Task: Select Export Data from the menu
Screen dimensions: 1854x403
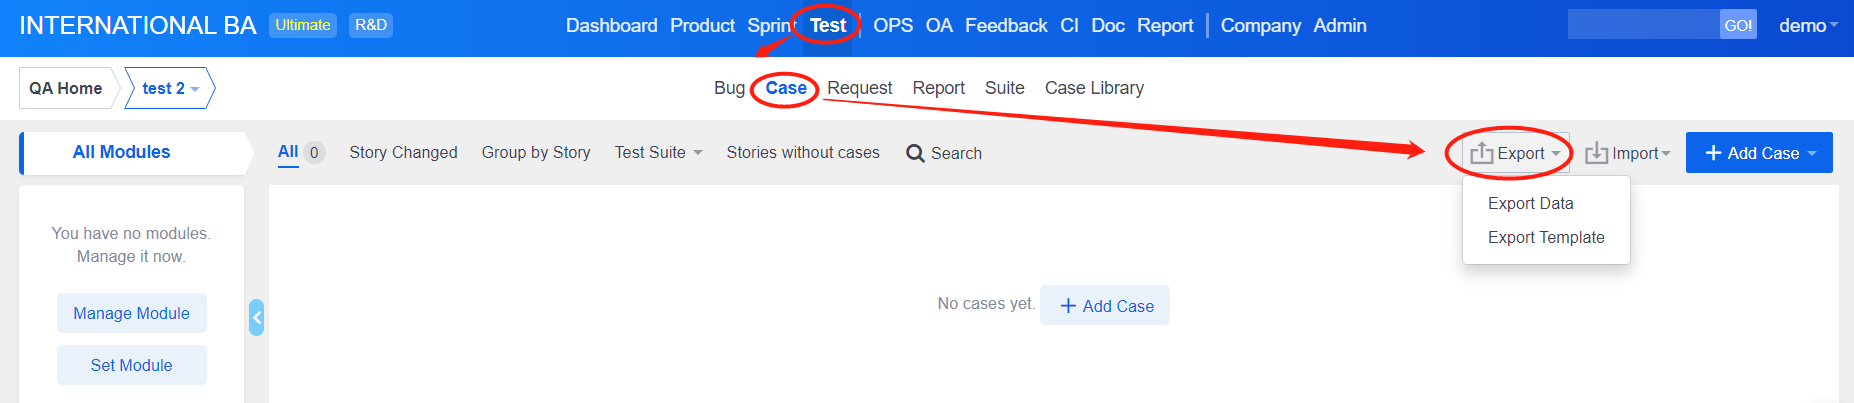Action: pyautogui.click(x=1530, y=204)
